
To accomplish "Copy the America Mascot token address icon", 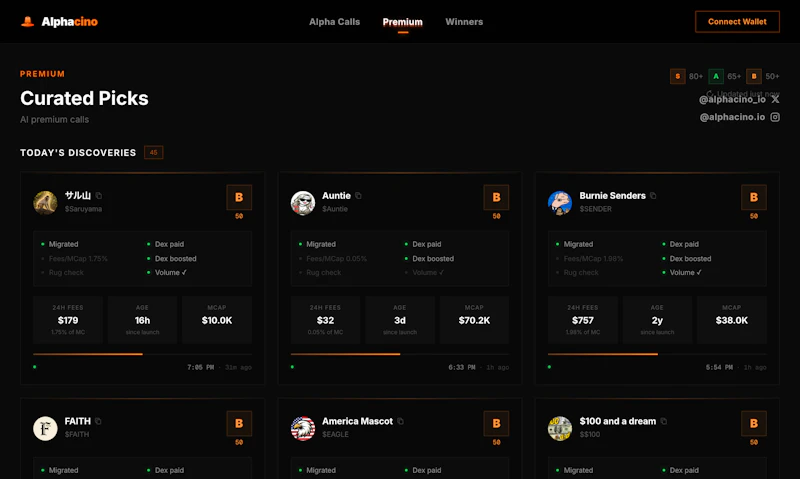I will 401,421.
